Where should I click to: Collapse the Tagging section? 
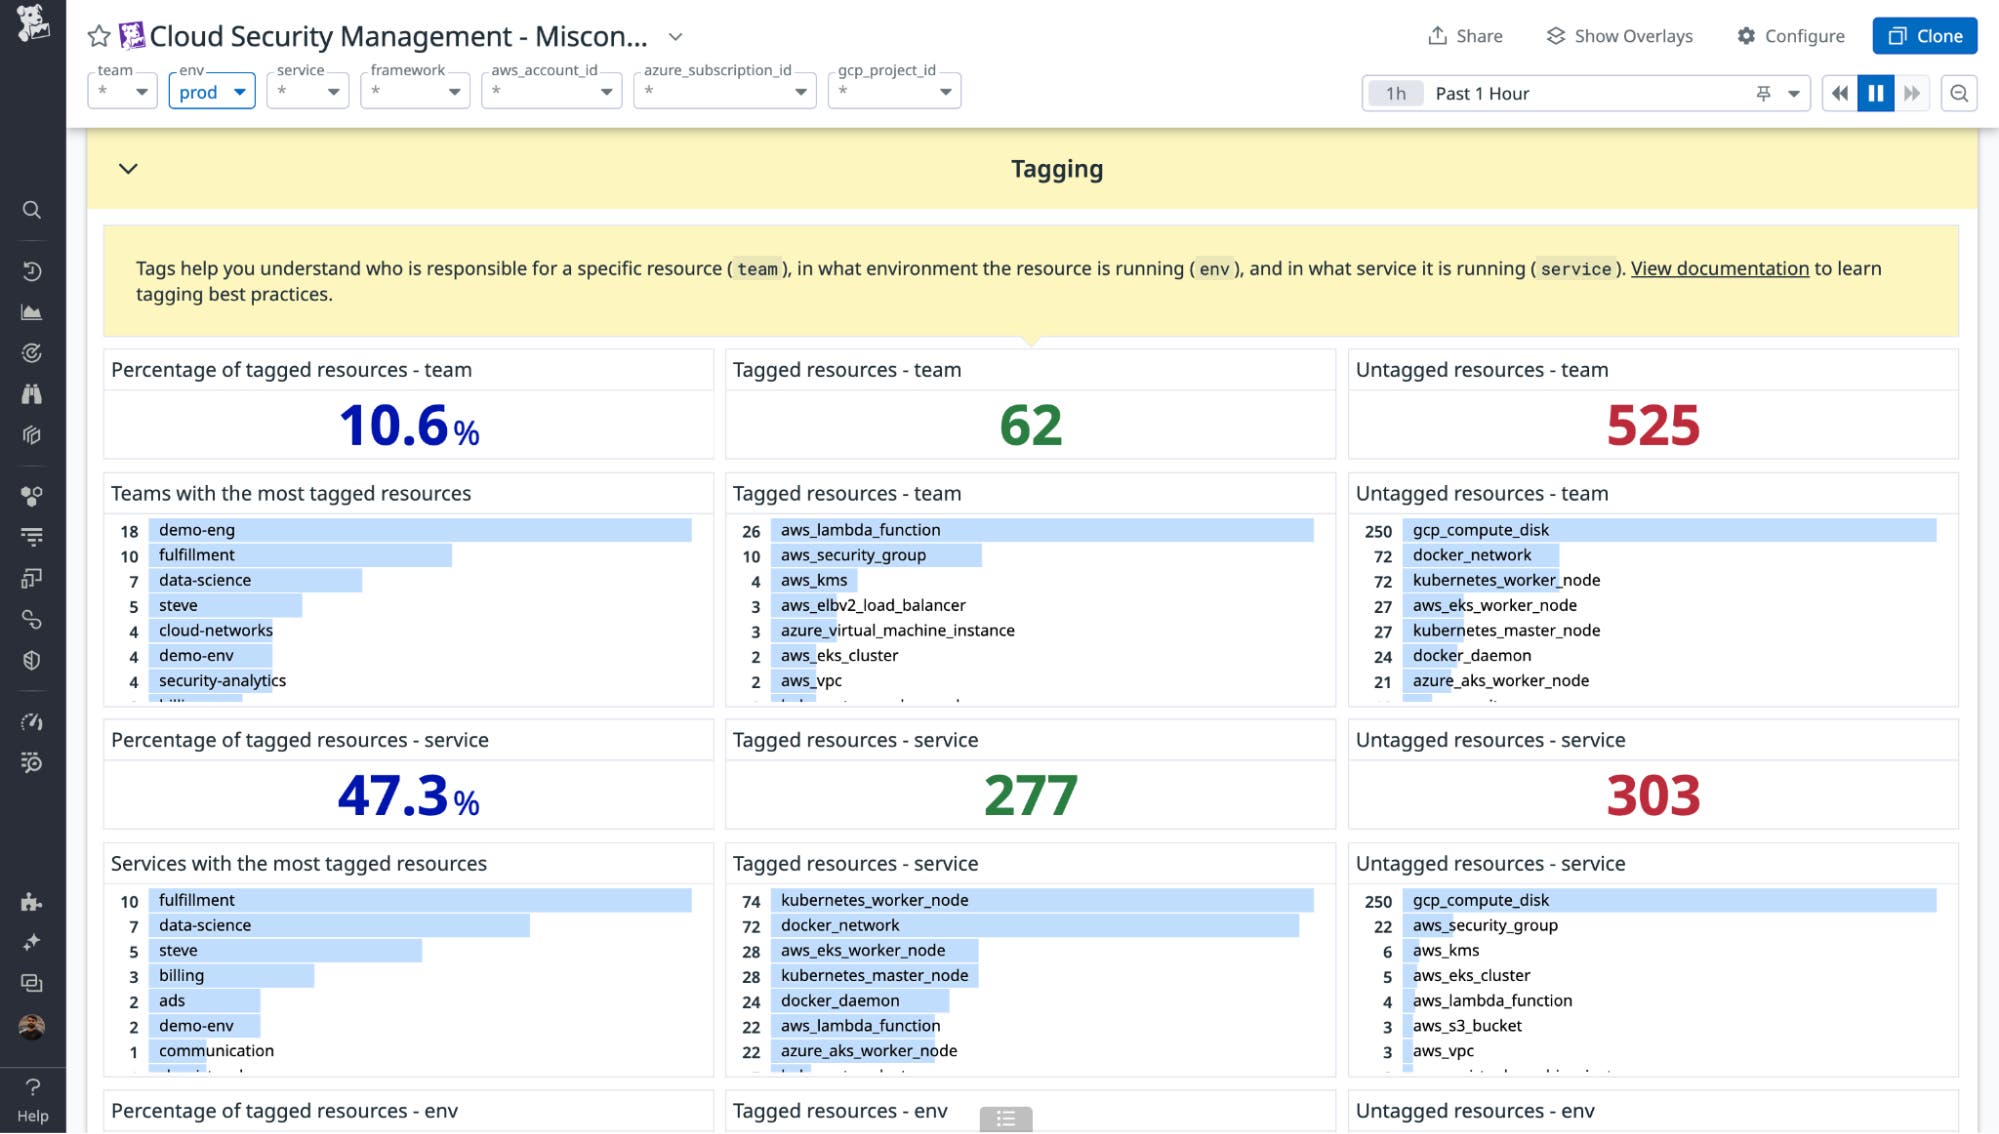click(127, 169)
